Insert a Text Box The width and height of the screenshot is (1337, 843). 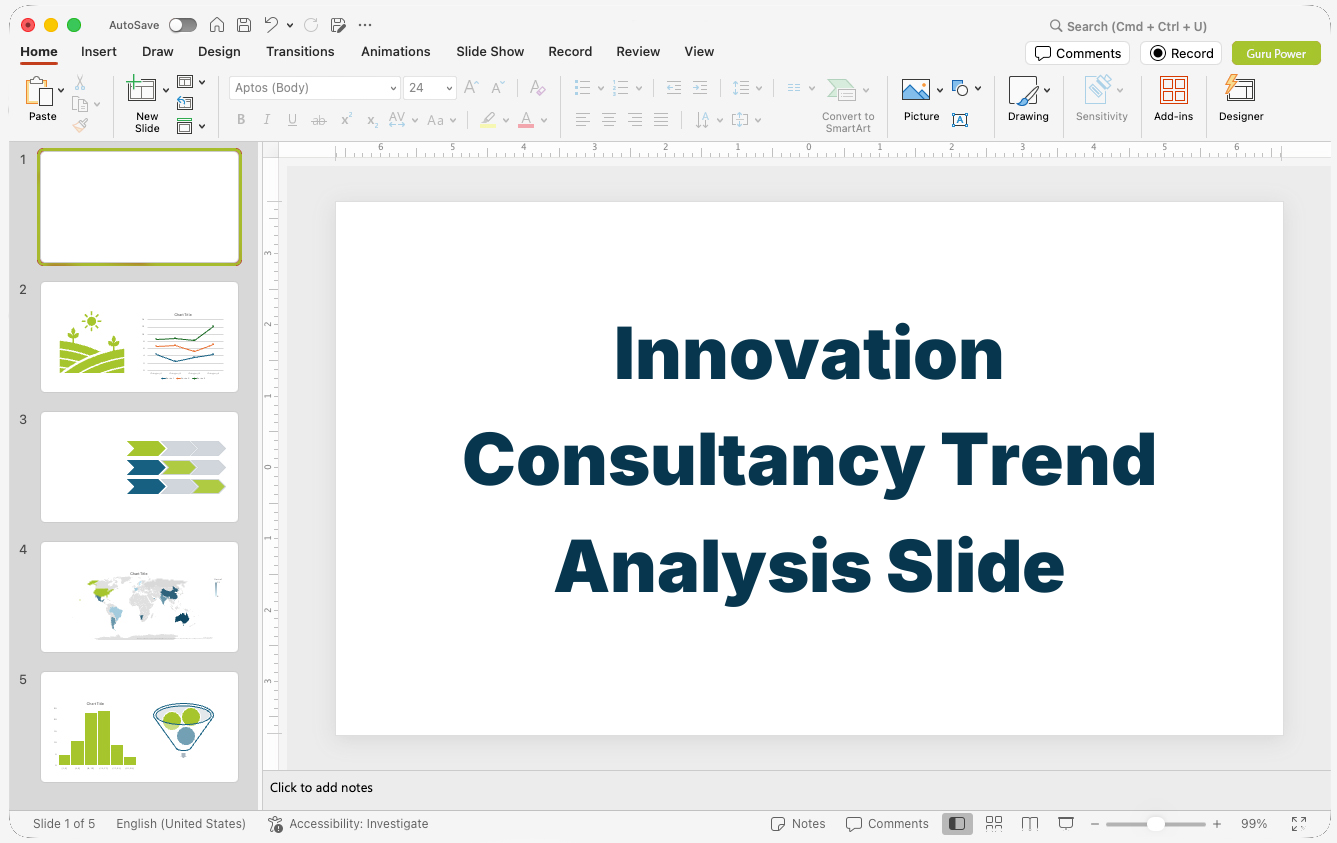pyautogui.click(x=960, y=120)
